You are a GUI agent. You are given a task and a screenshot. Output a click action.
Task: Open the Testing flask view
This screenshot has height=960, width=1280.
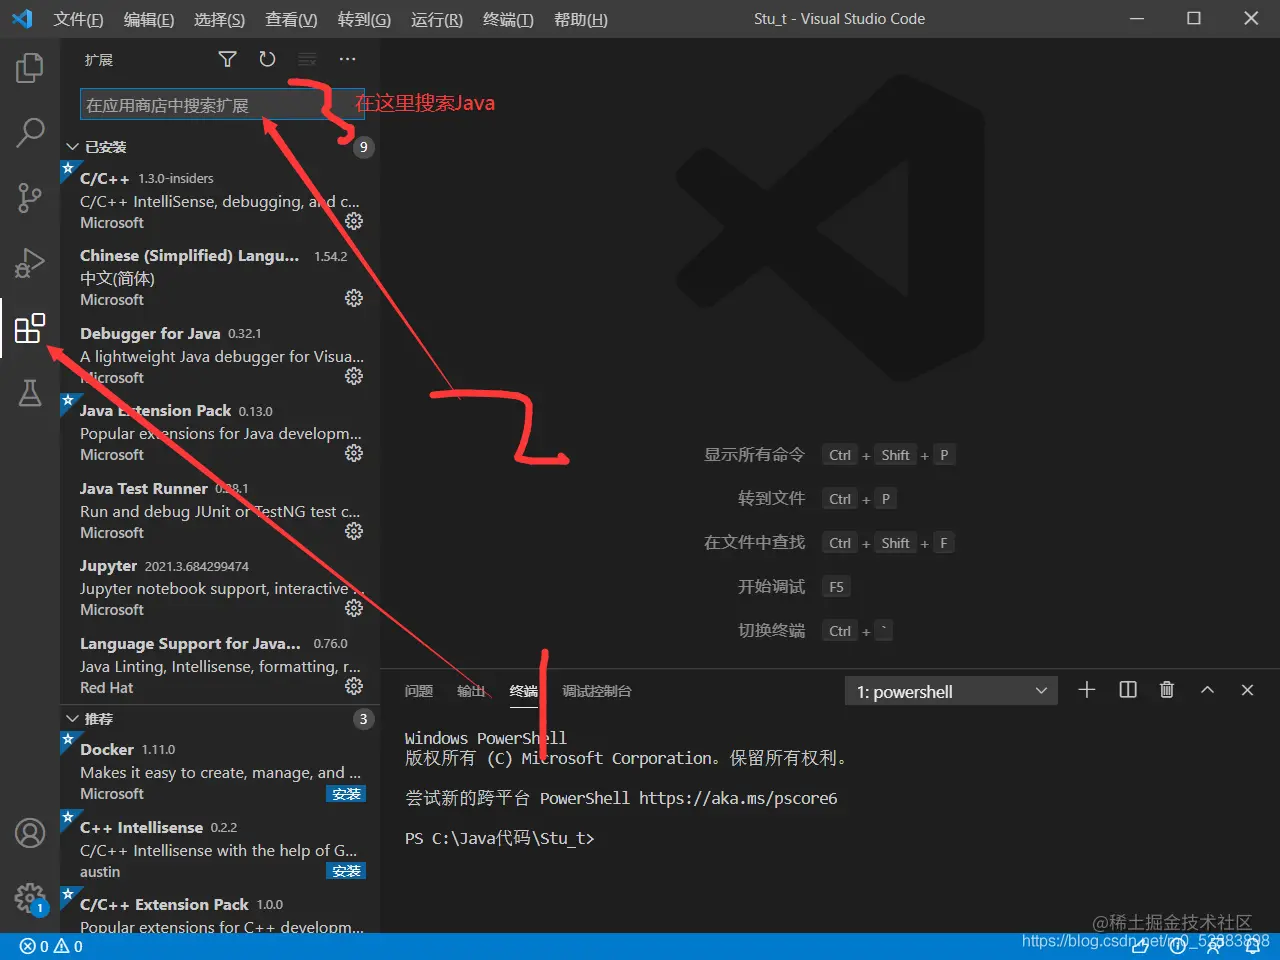[x=30, y=393]
